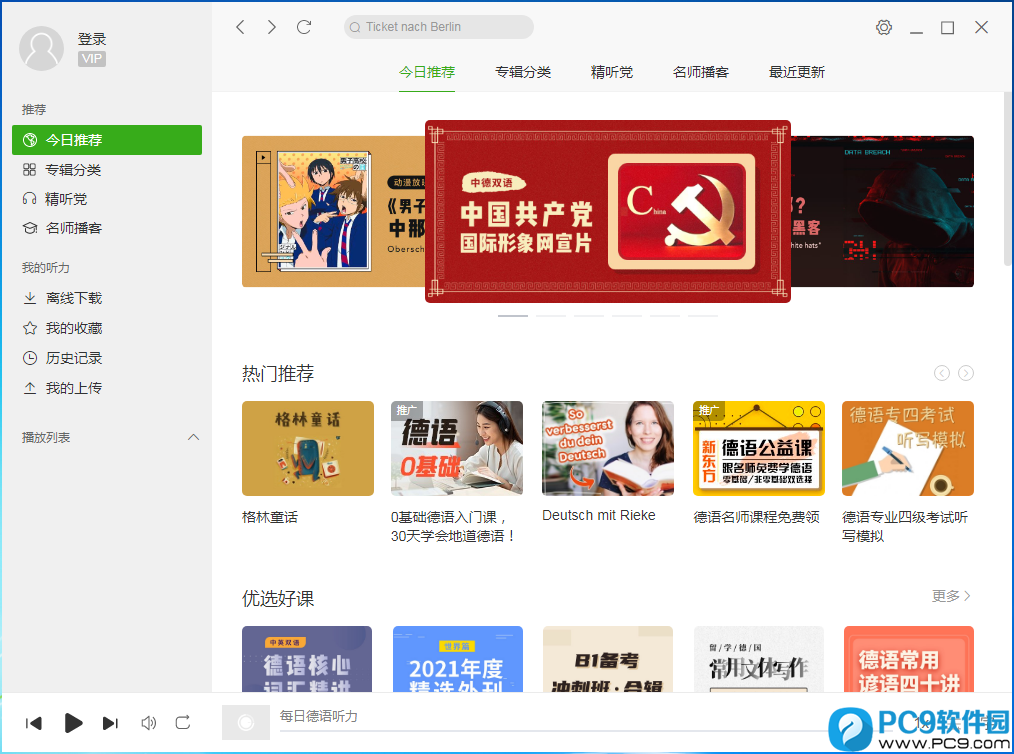Image resolution: width=1014 pixels, height=754 pixels.
Task: Open the 德语常用谚语四十讲 course cover
Action: (909, 659)
